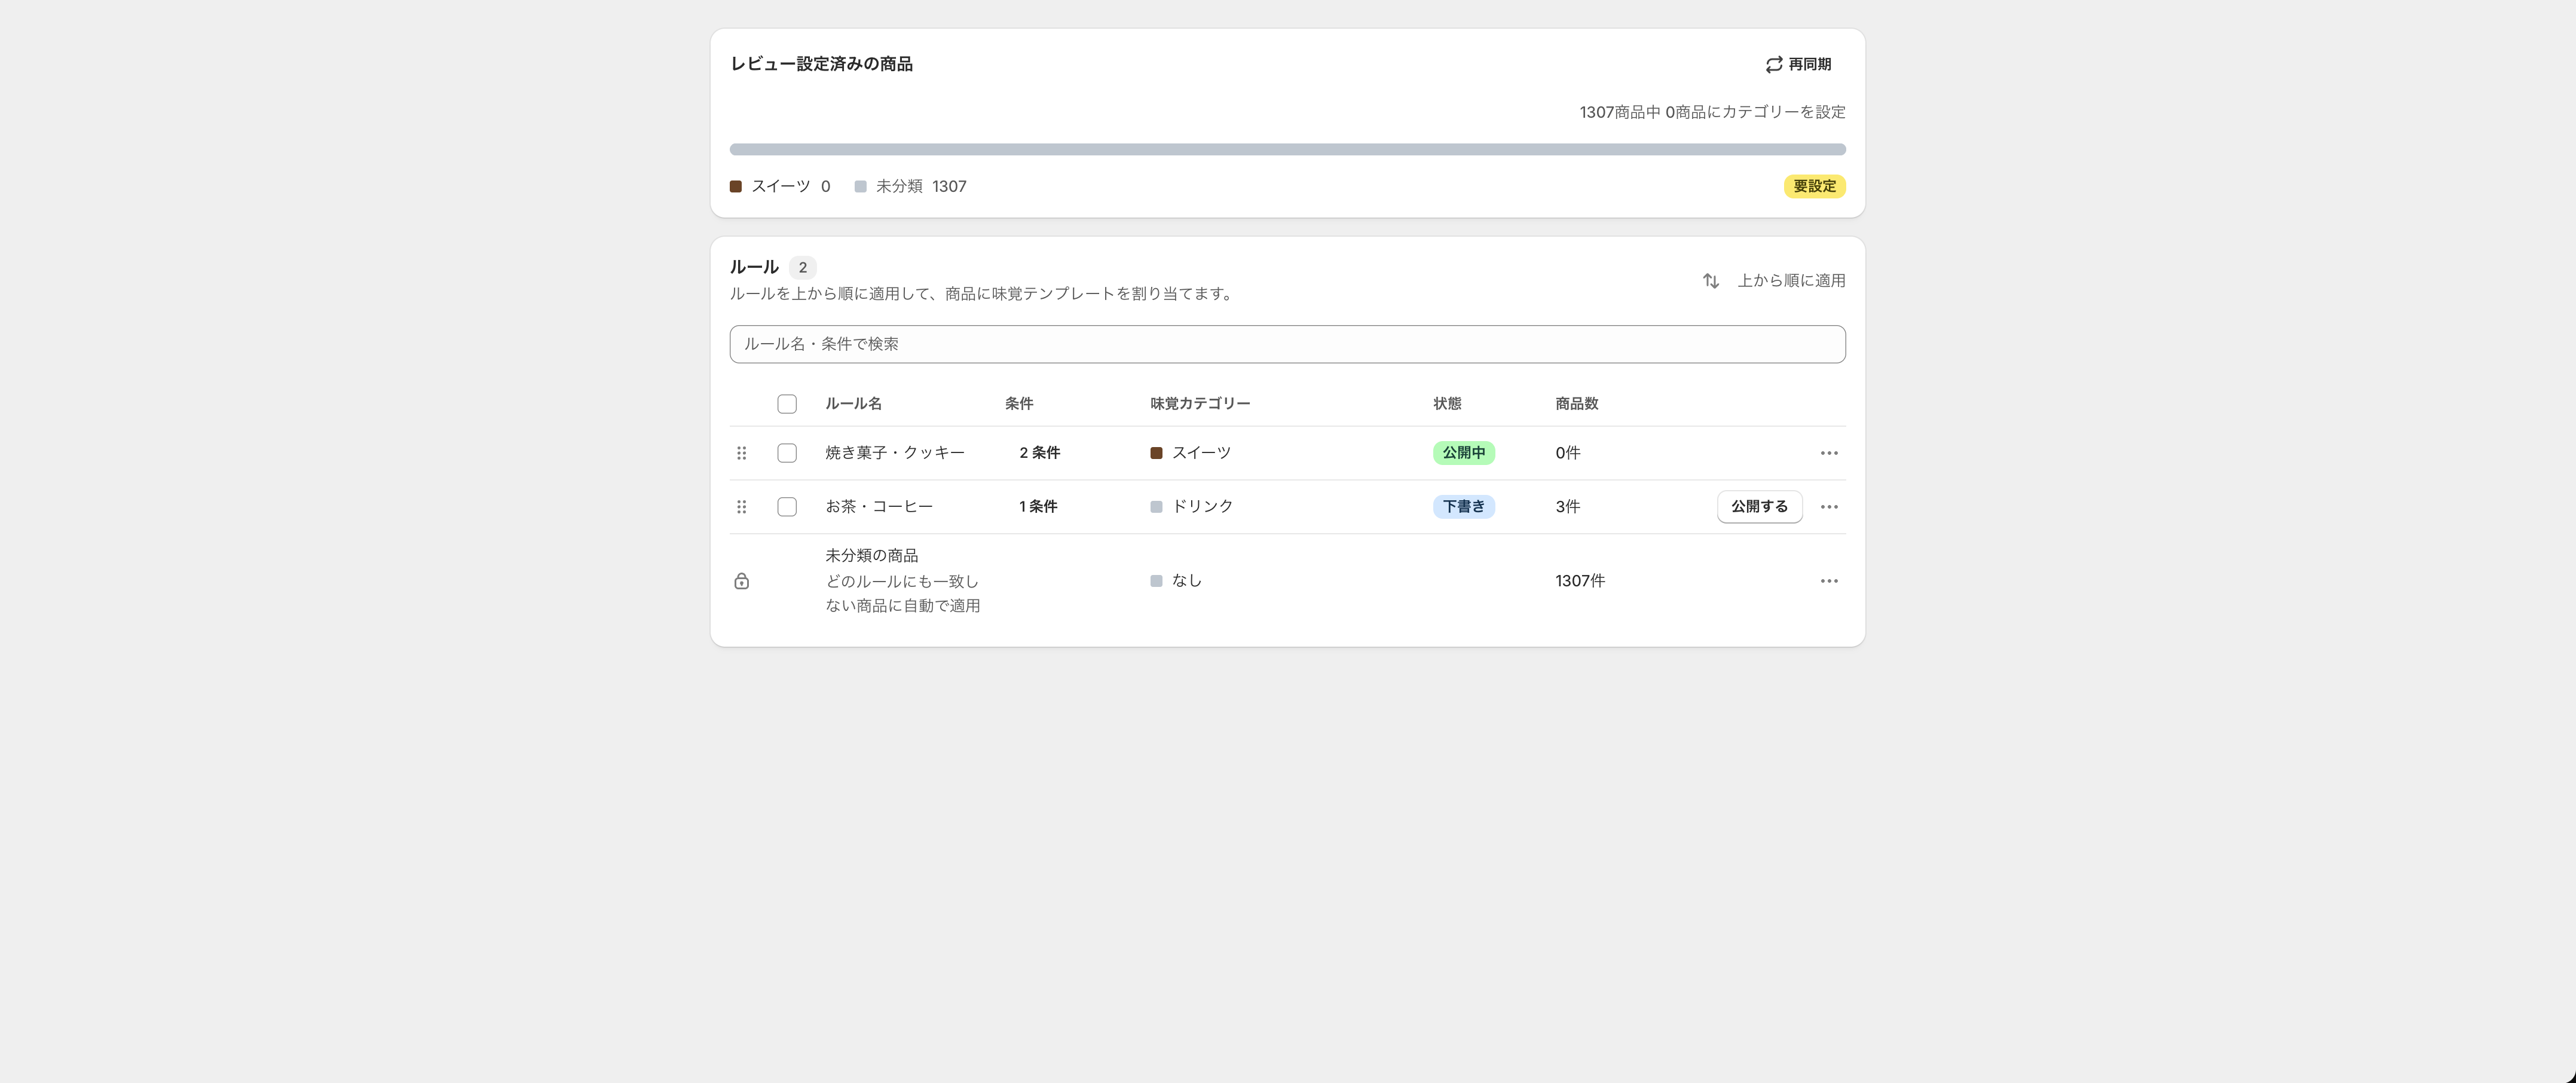Click the drag handle of お茶・コーヒー row
Image resolution: width=2576 pixels, height=1083 pixels.
pyautogui.click(x=741, y=507)
